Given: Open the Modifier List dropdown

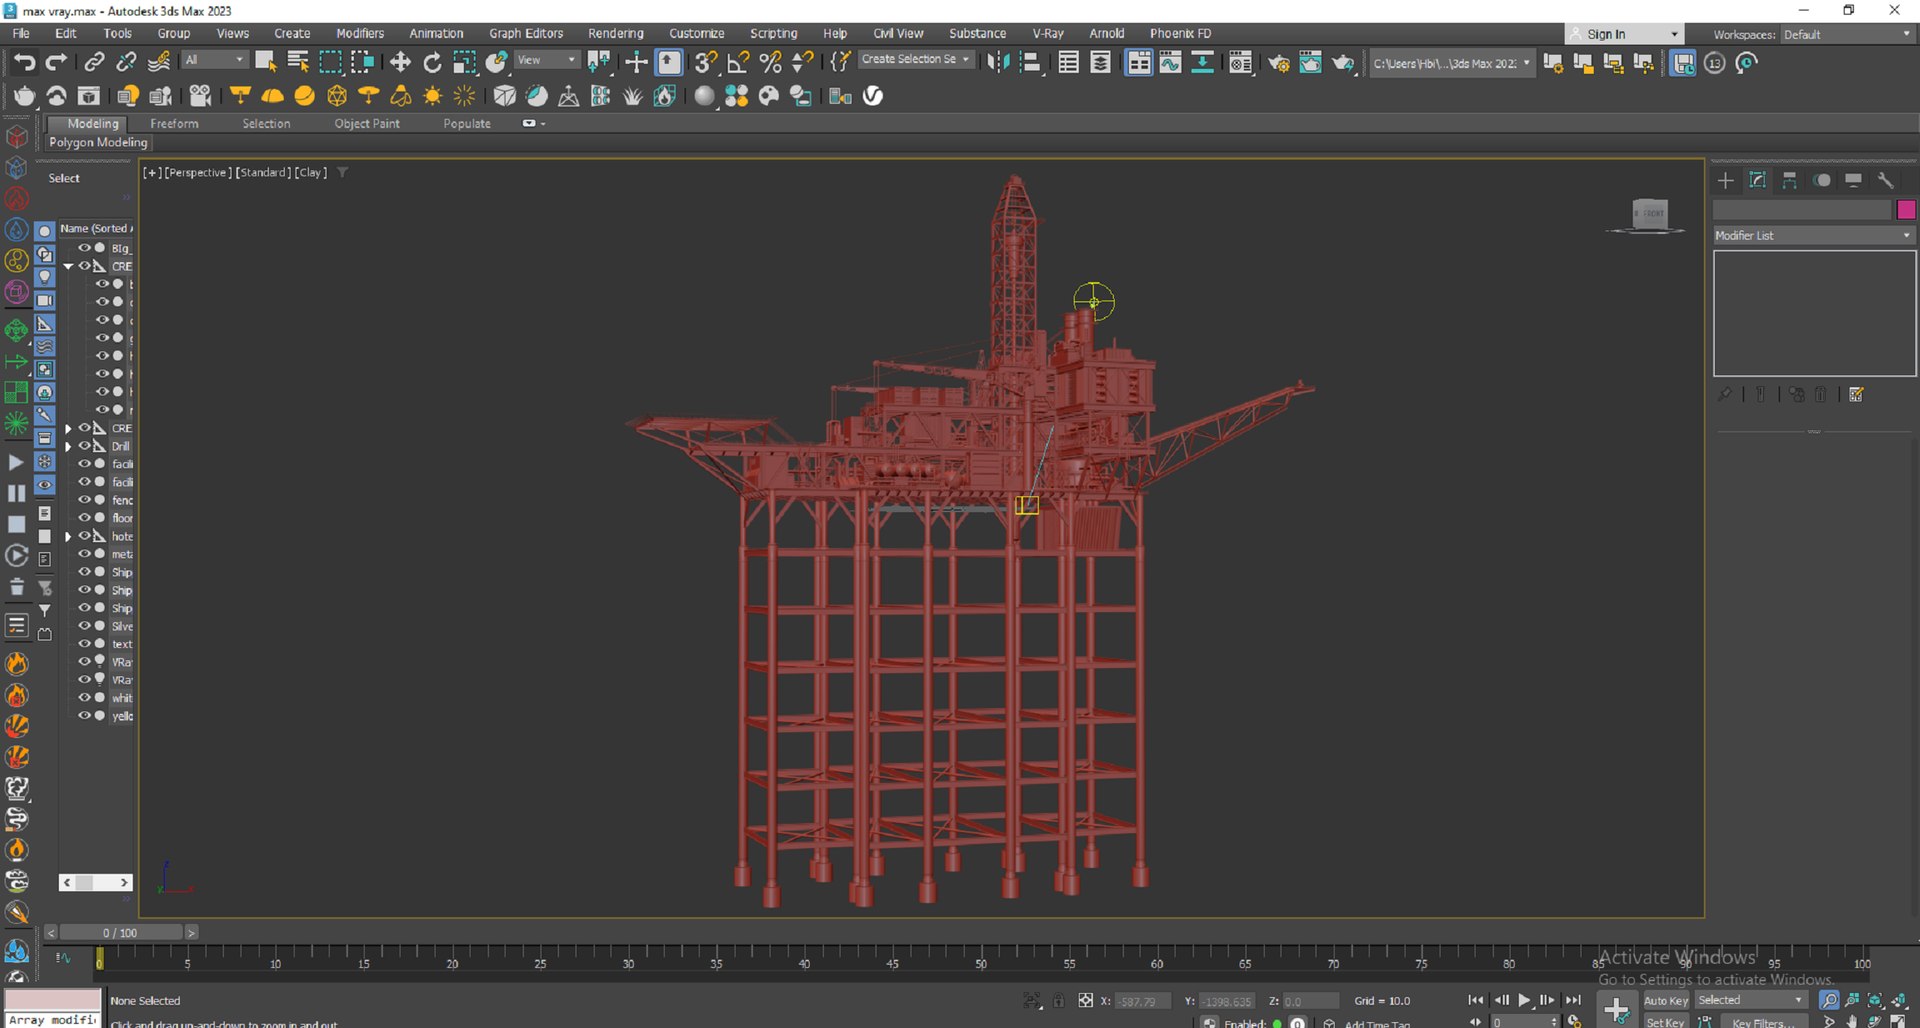Looking at the screenshot, I should [x=1813, y=236].
